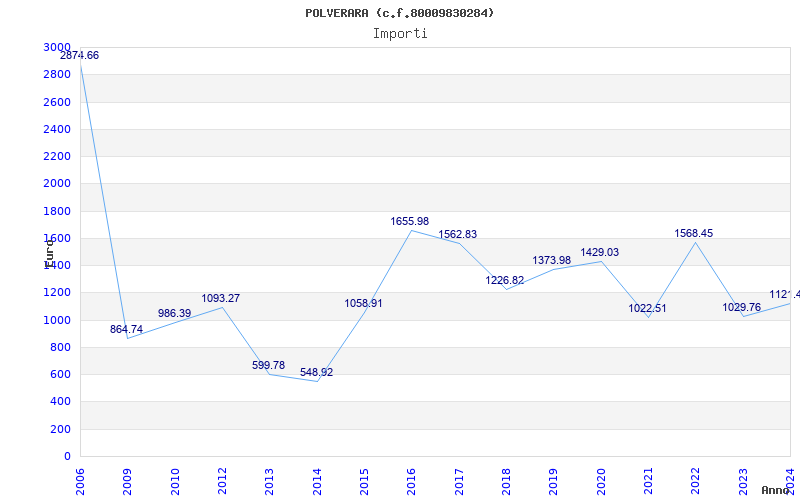Click the Euro y-axis label
Image resolution: width=800 pixels, height=500 pixels.
point(49,254)
